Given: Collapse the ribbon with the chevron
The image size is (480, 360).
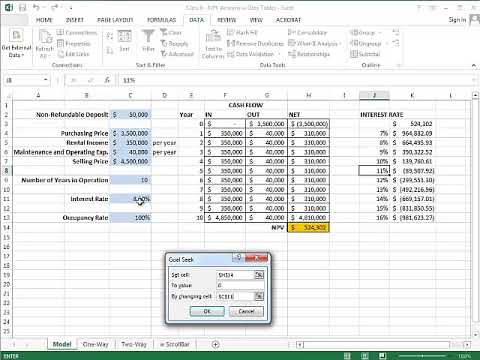Looking at the screenshot, I should click(474, 66).
